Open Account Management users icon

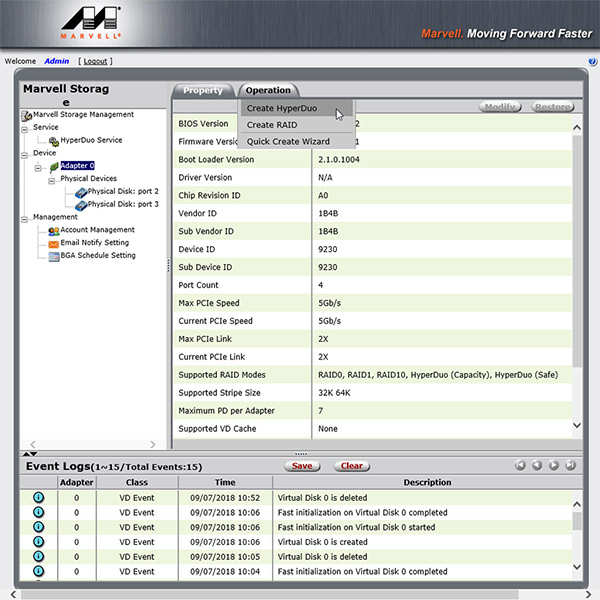pos(53,230)
